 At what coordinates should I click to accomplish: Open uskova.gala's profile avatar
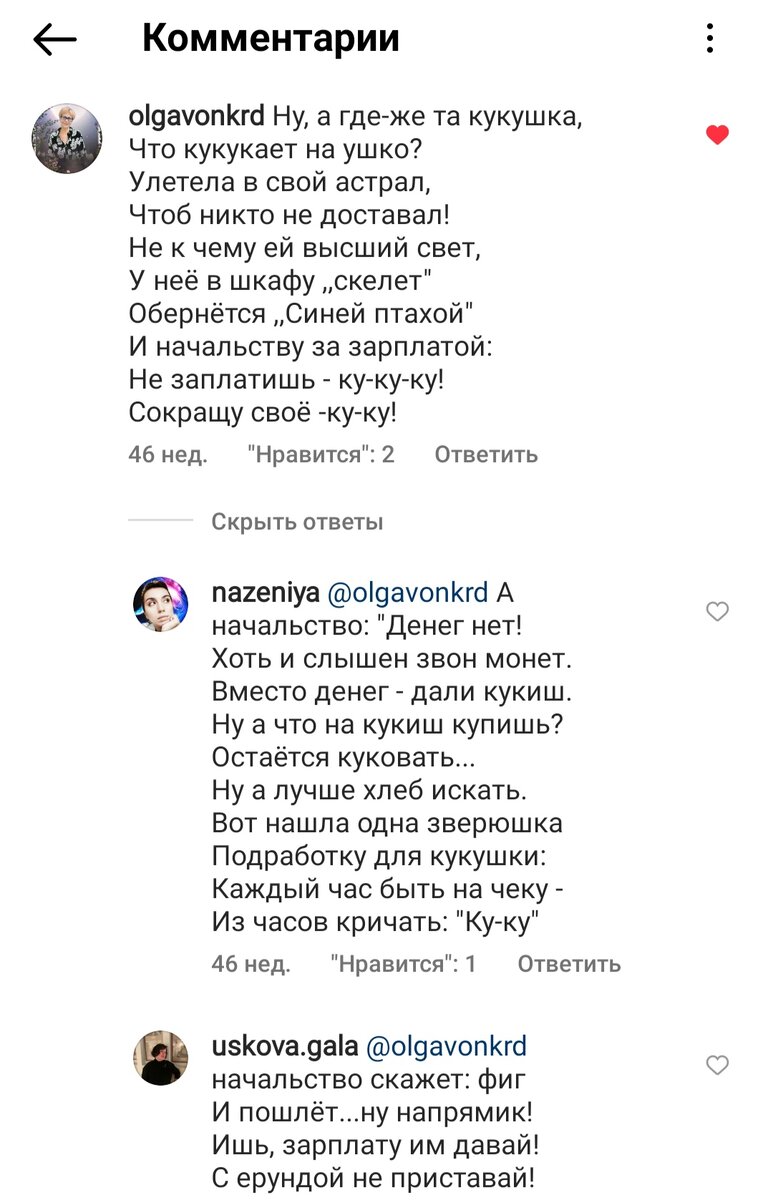160,1058
